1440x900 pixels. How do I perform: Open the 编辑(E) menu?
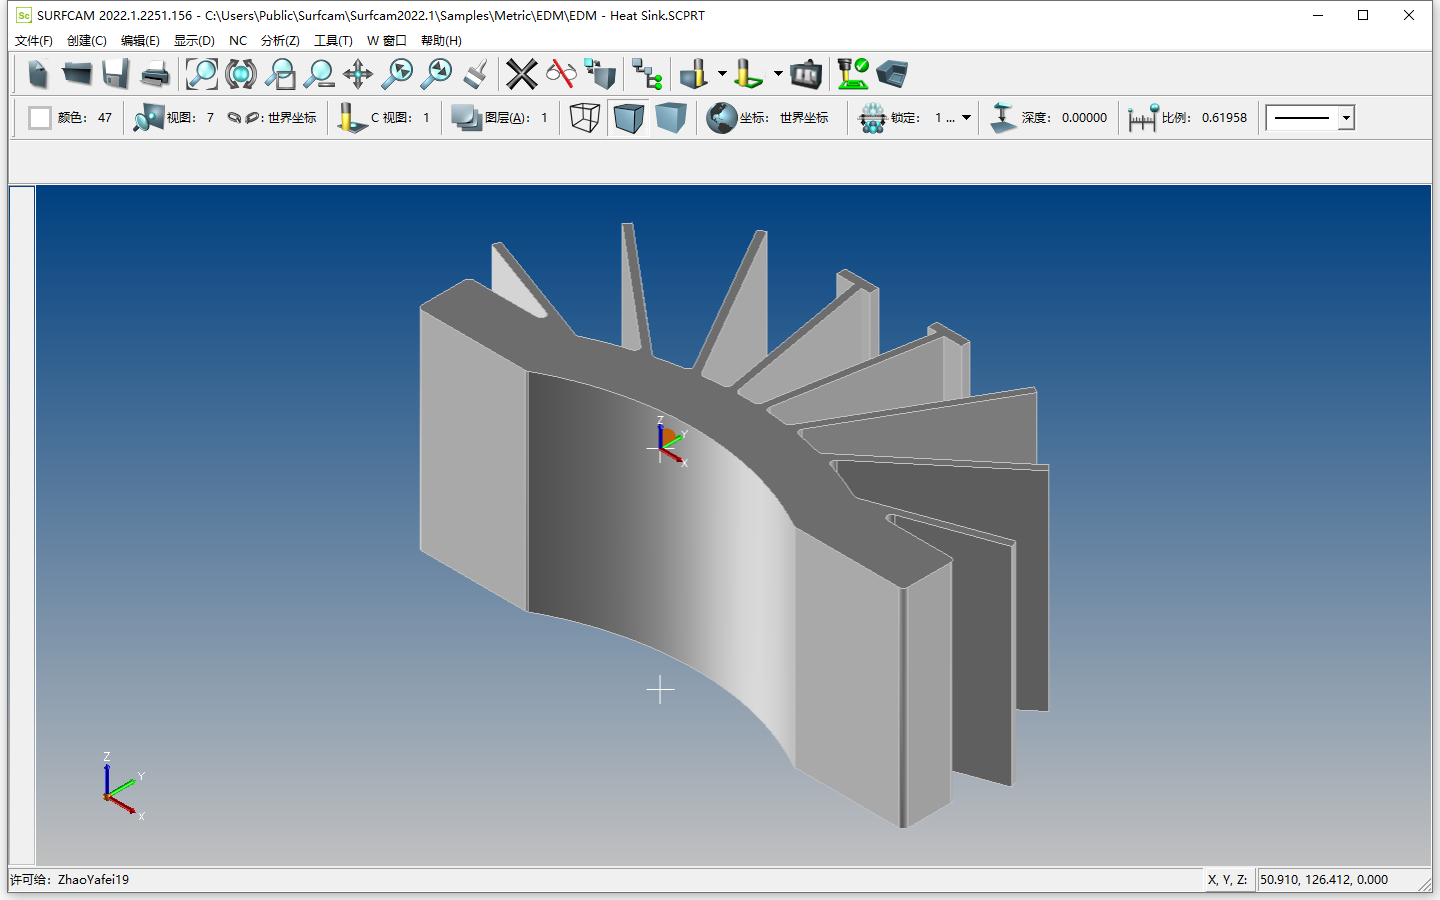point(140,41)
